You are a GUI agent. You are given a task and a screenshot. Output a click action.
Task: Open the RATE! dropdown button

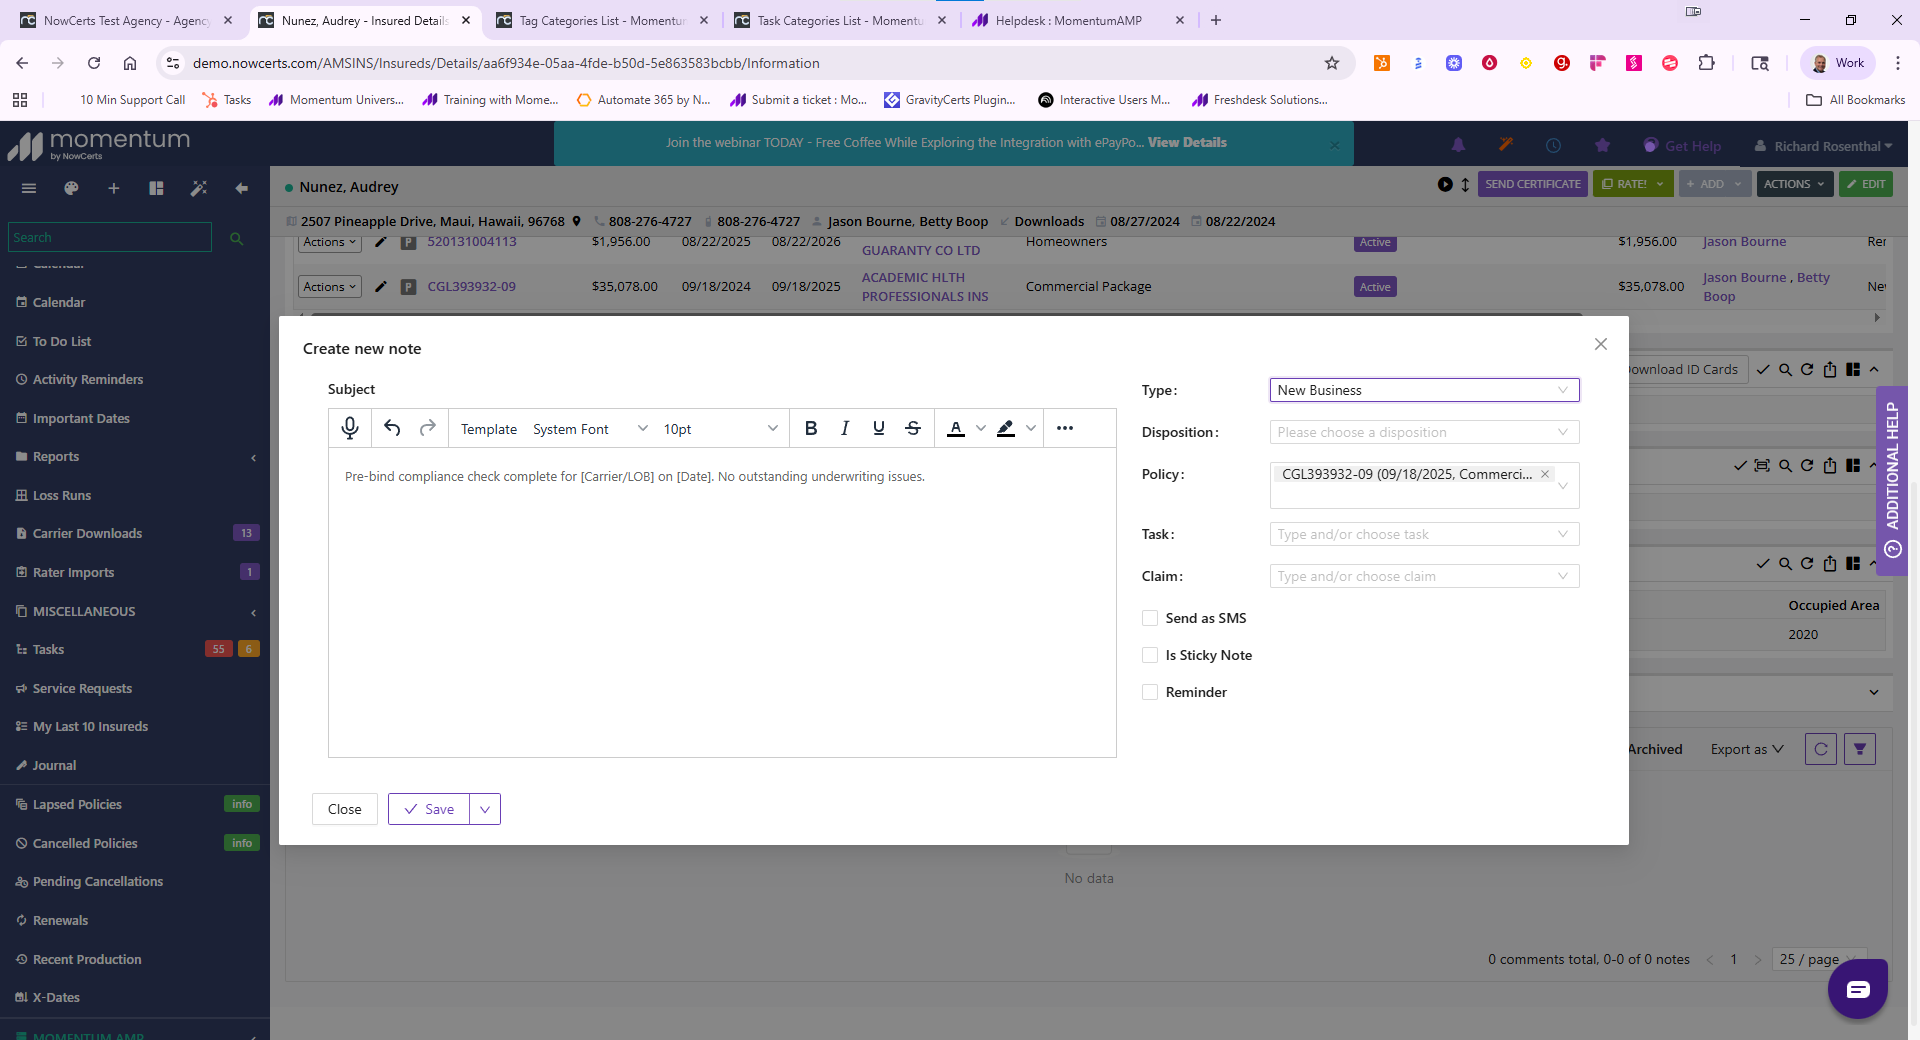1632,184
